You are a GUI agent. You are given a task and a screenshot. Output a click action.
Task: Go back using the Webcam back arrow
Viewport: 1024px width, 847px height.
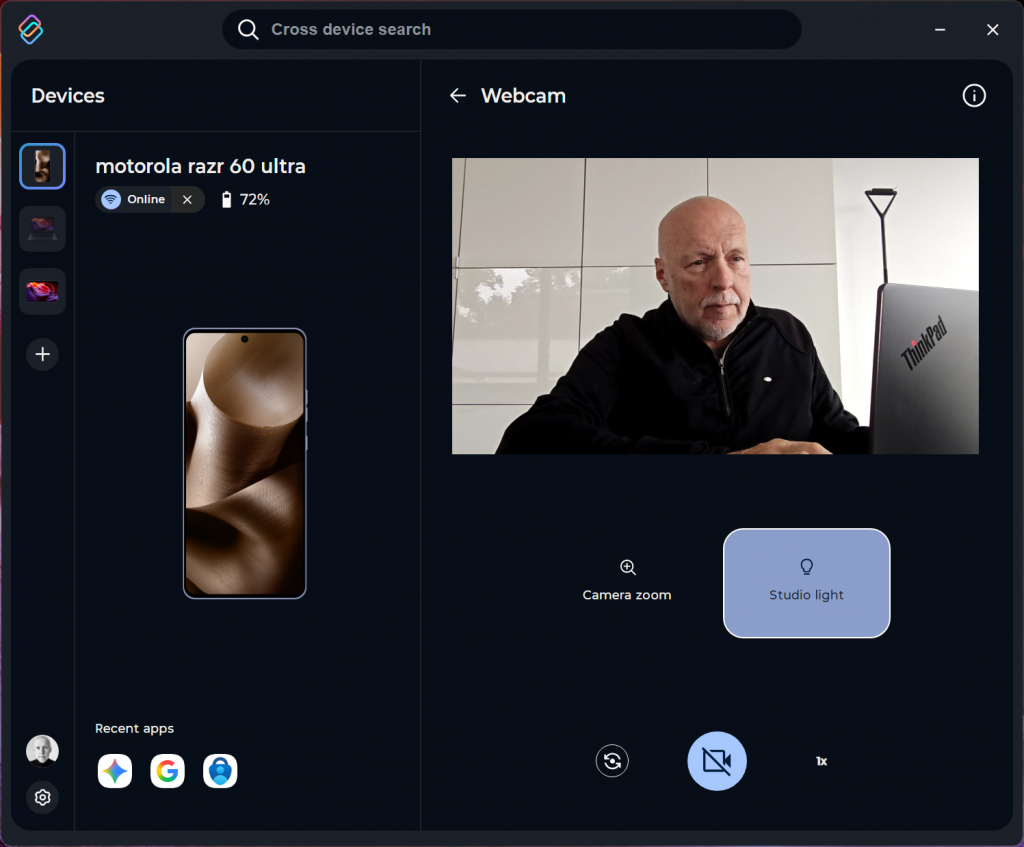(x=458, y=96)
